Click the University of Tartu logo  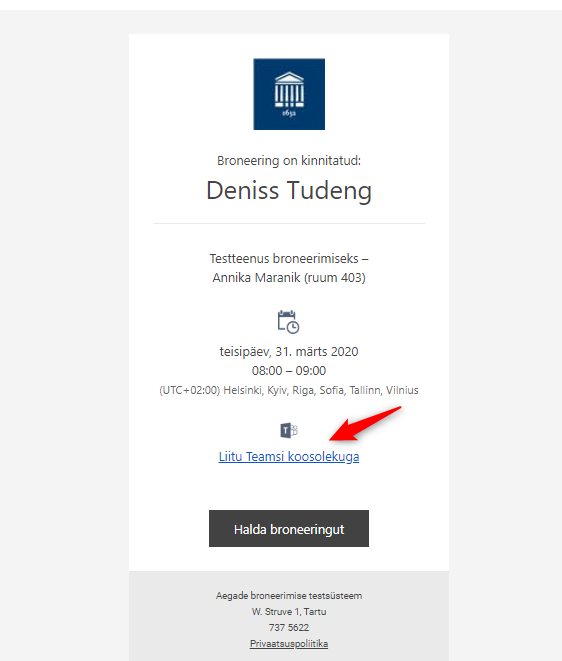click(x=289, y=94)
